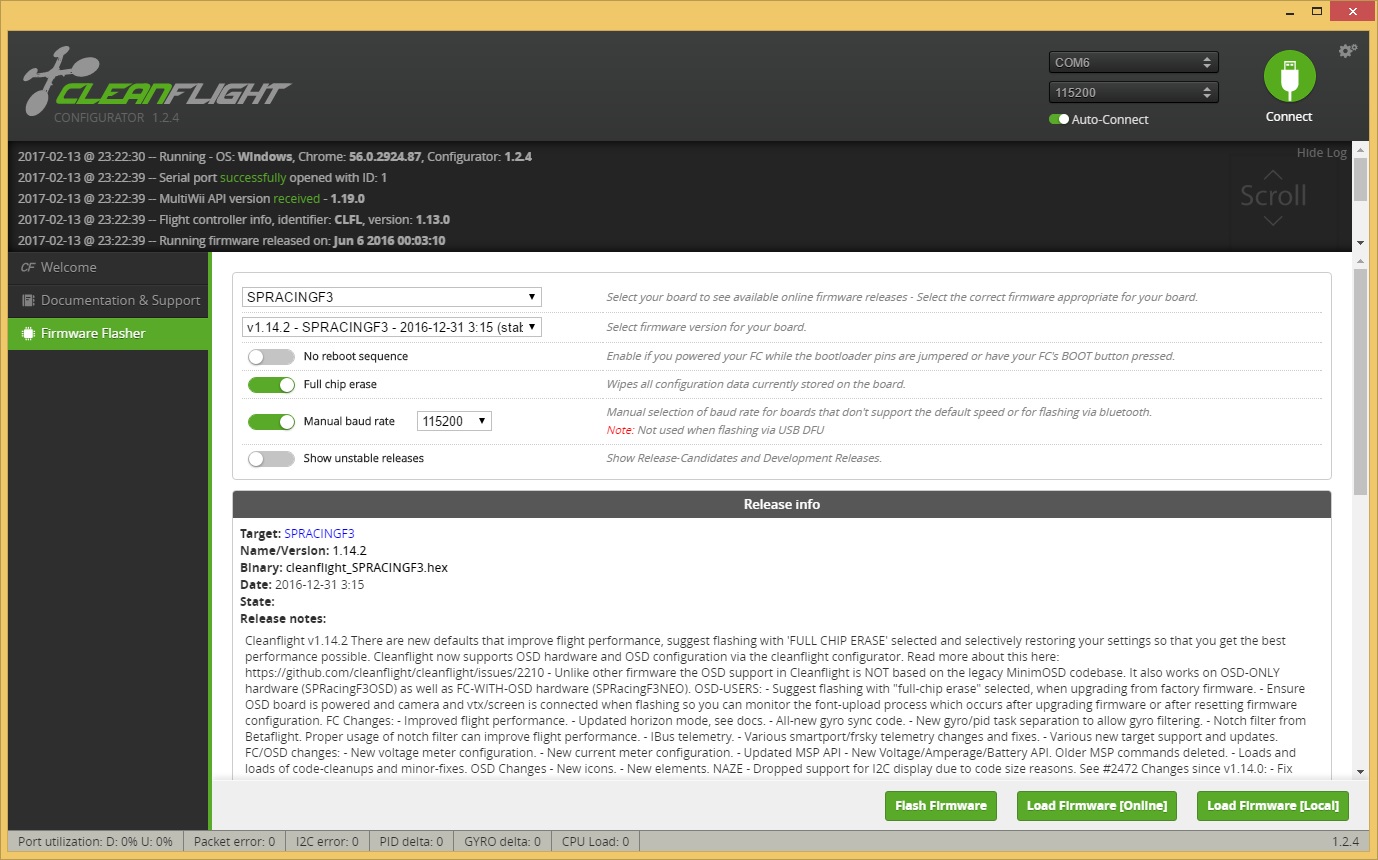Enable No reboot sequence toggle
1378x860 pixels.
271,356
